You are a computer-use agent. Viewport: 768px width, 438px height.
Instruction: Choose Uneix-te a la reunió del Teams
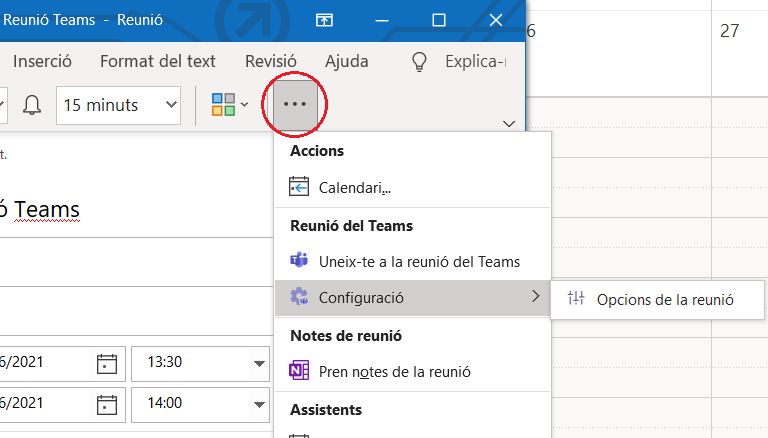point(418,262)
